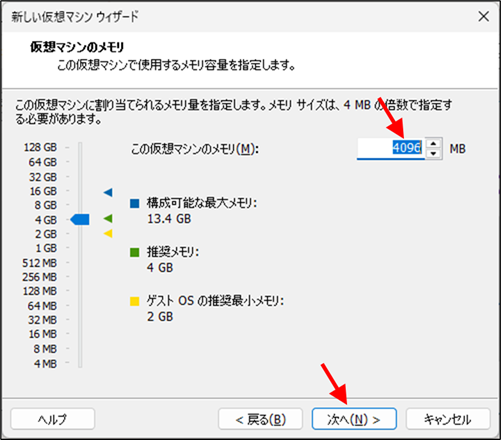This screenshot has width=501, height=440.
Task: Click the green recommended memory marker triangle
Action: pyautogui.click(x=108, y=219)
